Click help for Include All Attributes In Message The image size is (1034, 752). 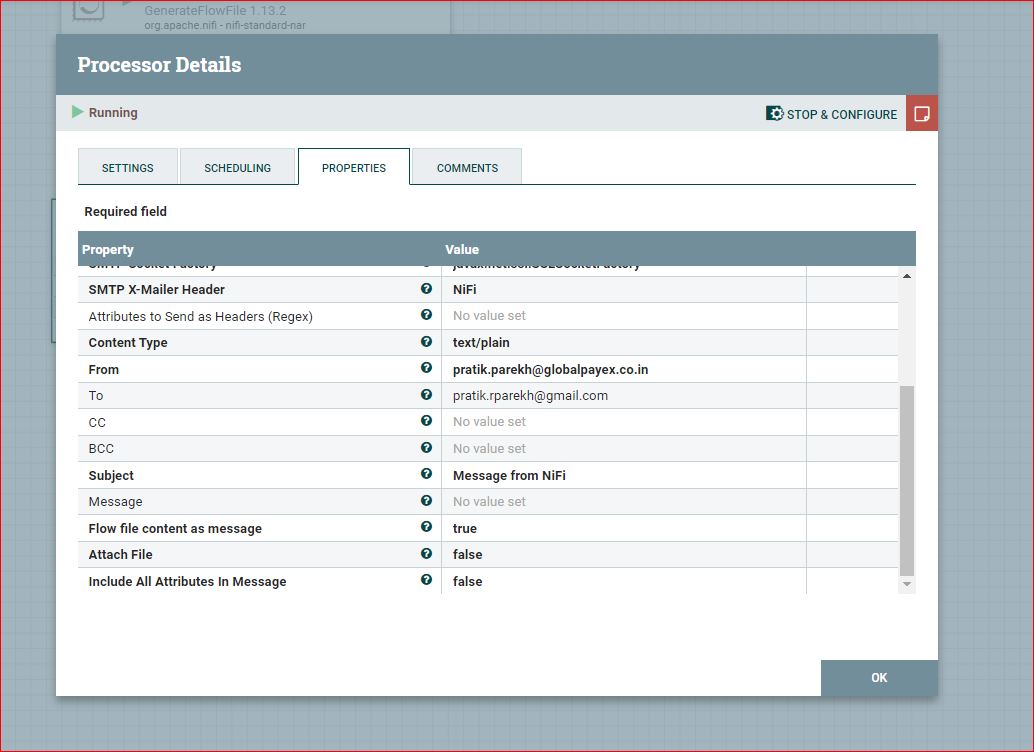[x=426, y=580]
